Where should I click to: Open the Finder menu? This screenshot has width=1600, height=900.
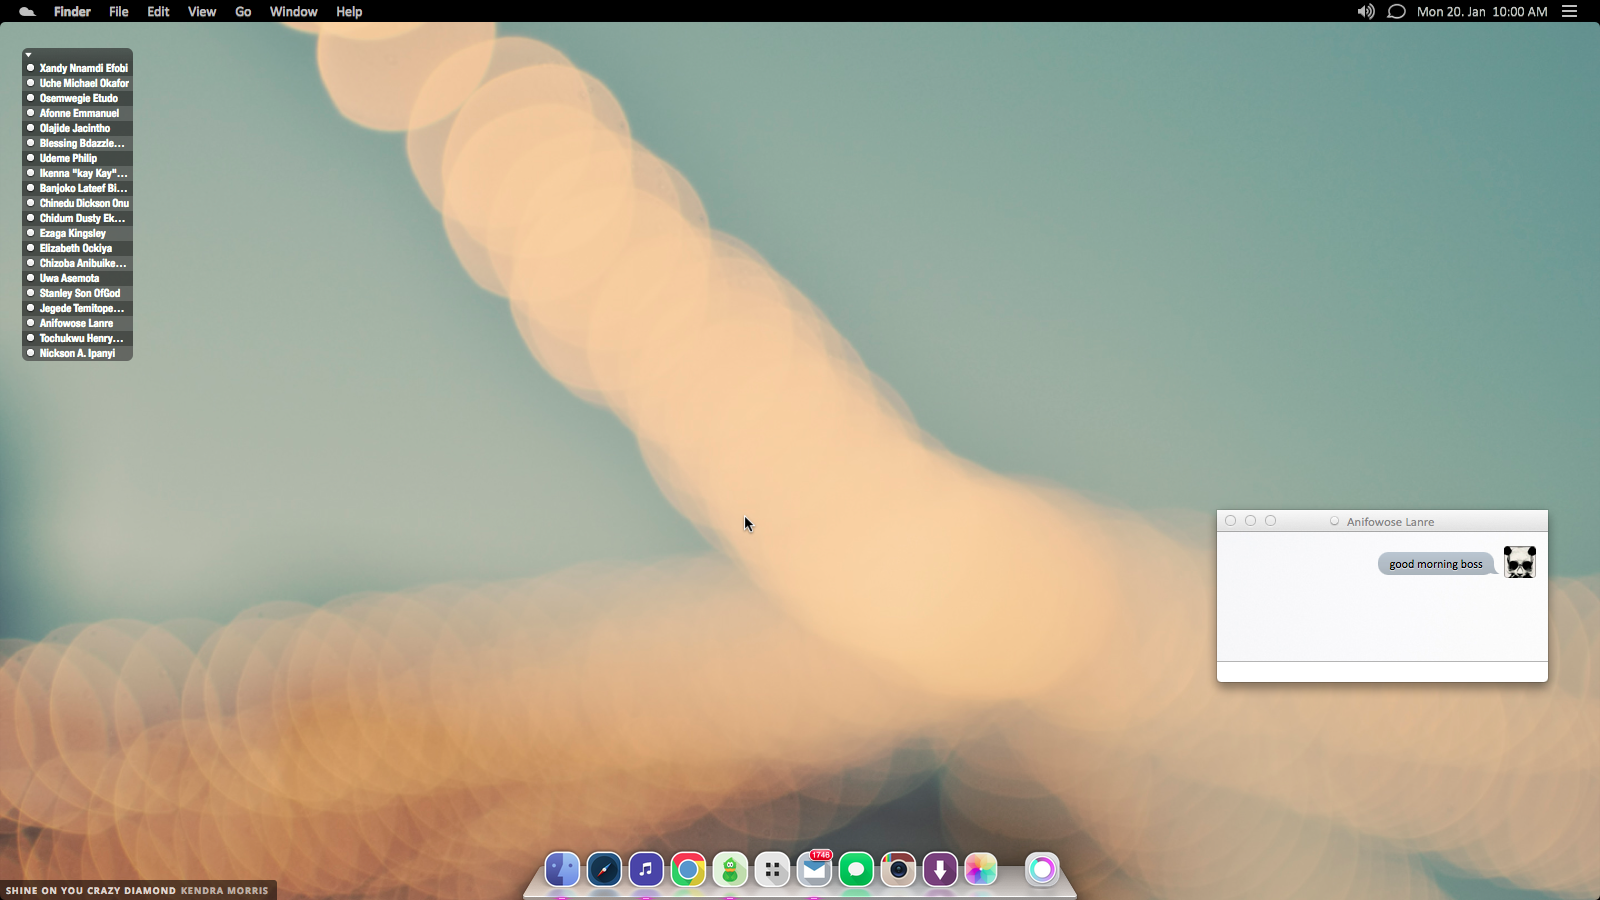coord(72,12)
